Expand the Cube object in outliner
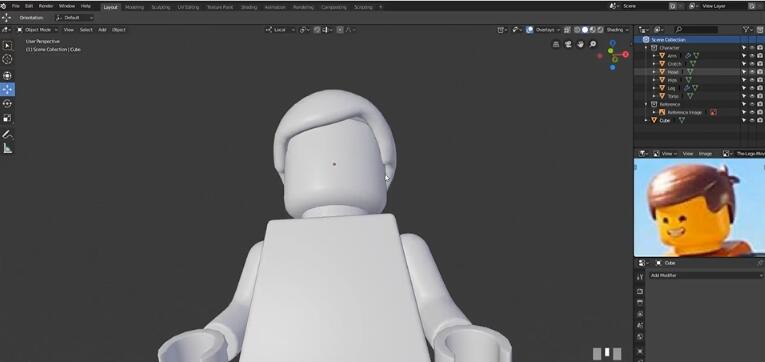Viewport: 765px width, 362px height. click(646, 120)
